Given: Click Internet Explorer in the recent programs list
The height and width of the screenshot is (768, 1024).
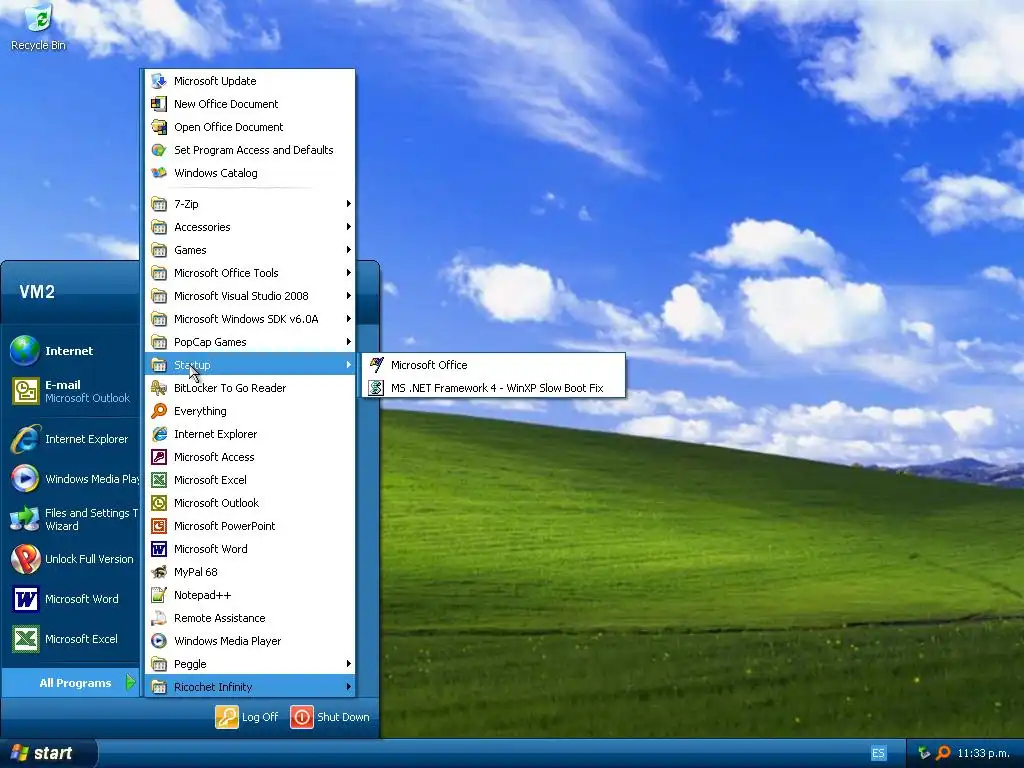Looking at the screenshot, I should pyautogui.click(x=71, y=440).
